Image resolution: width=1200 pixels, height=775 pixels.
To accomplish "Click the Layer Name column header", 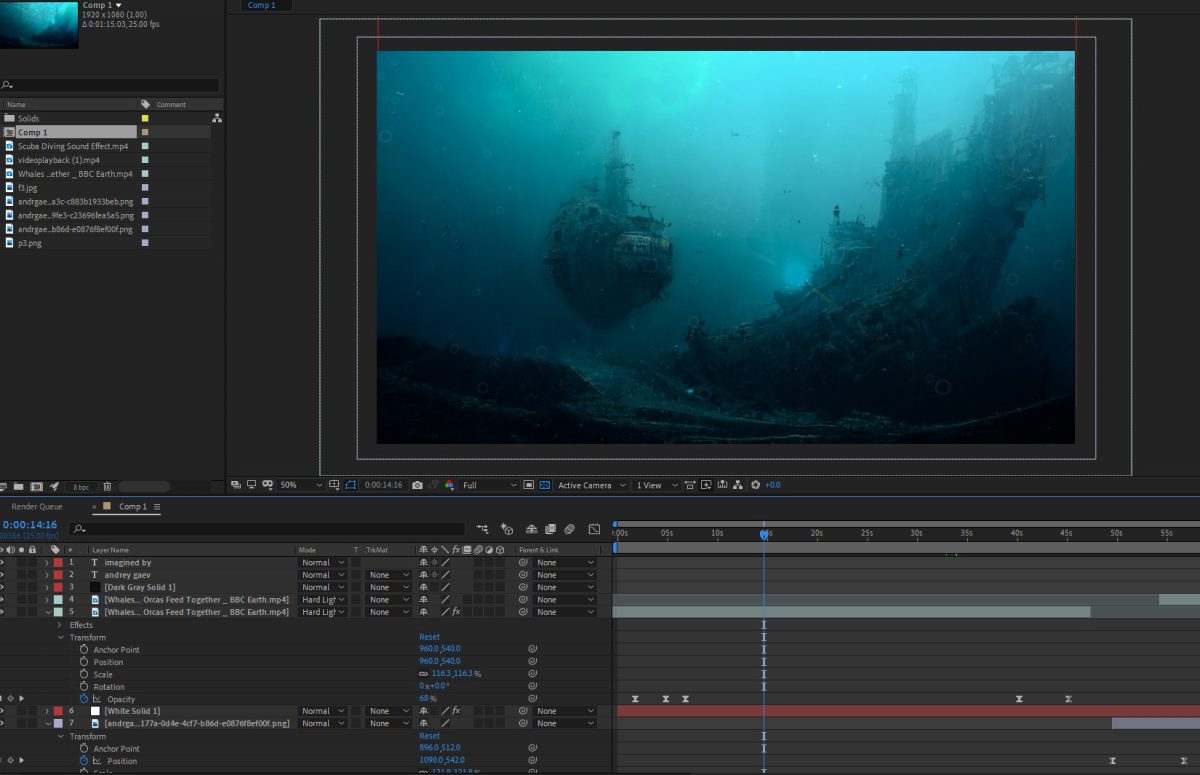I will [x=110, y=550].
